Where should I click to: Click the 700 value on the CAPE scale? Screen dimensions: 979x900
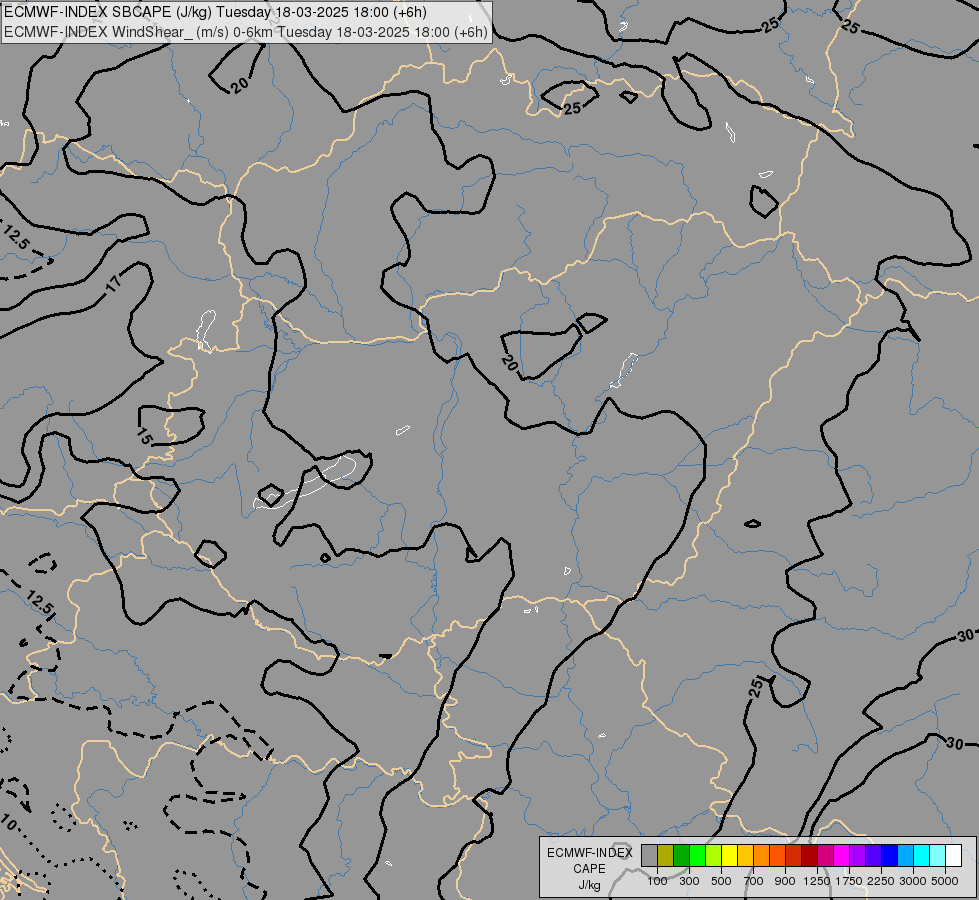pos(754,881)
